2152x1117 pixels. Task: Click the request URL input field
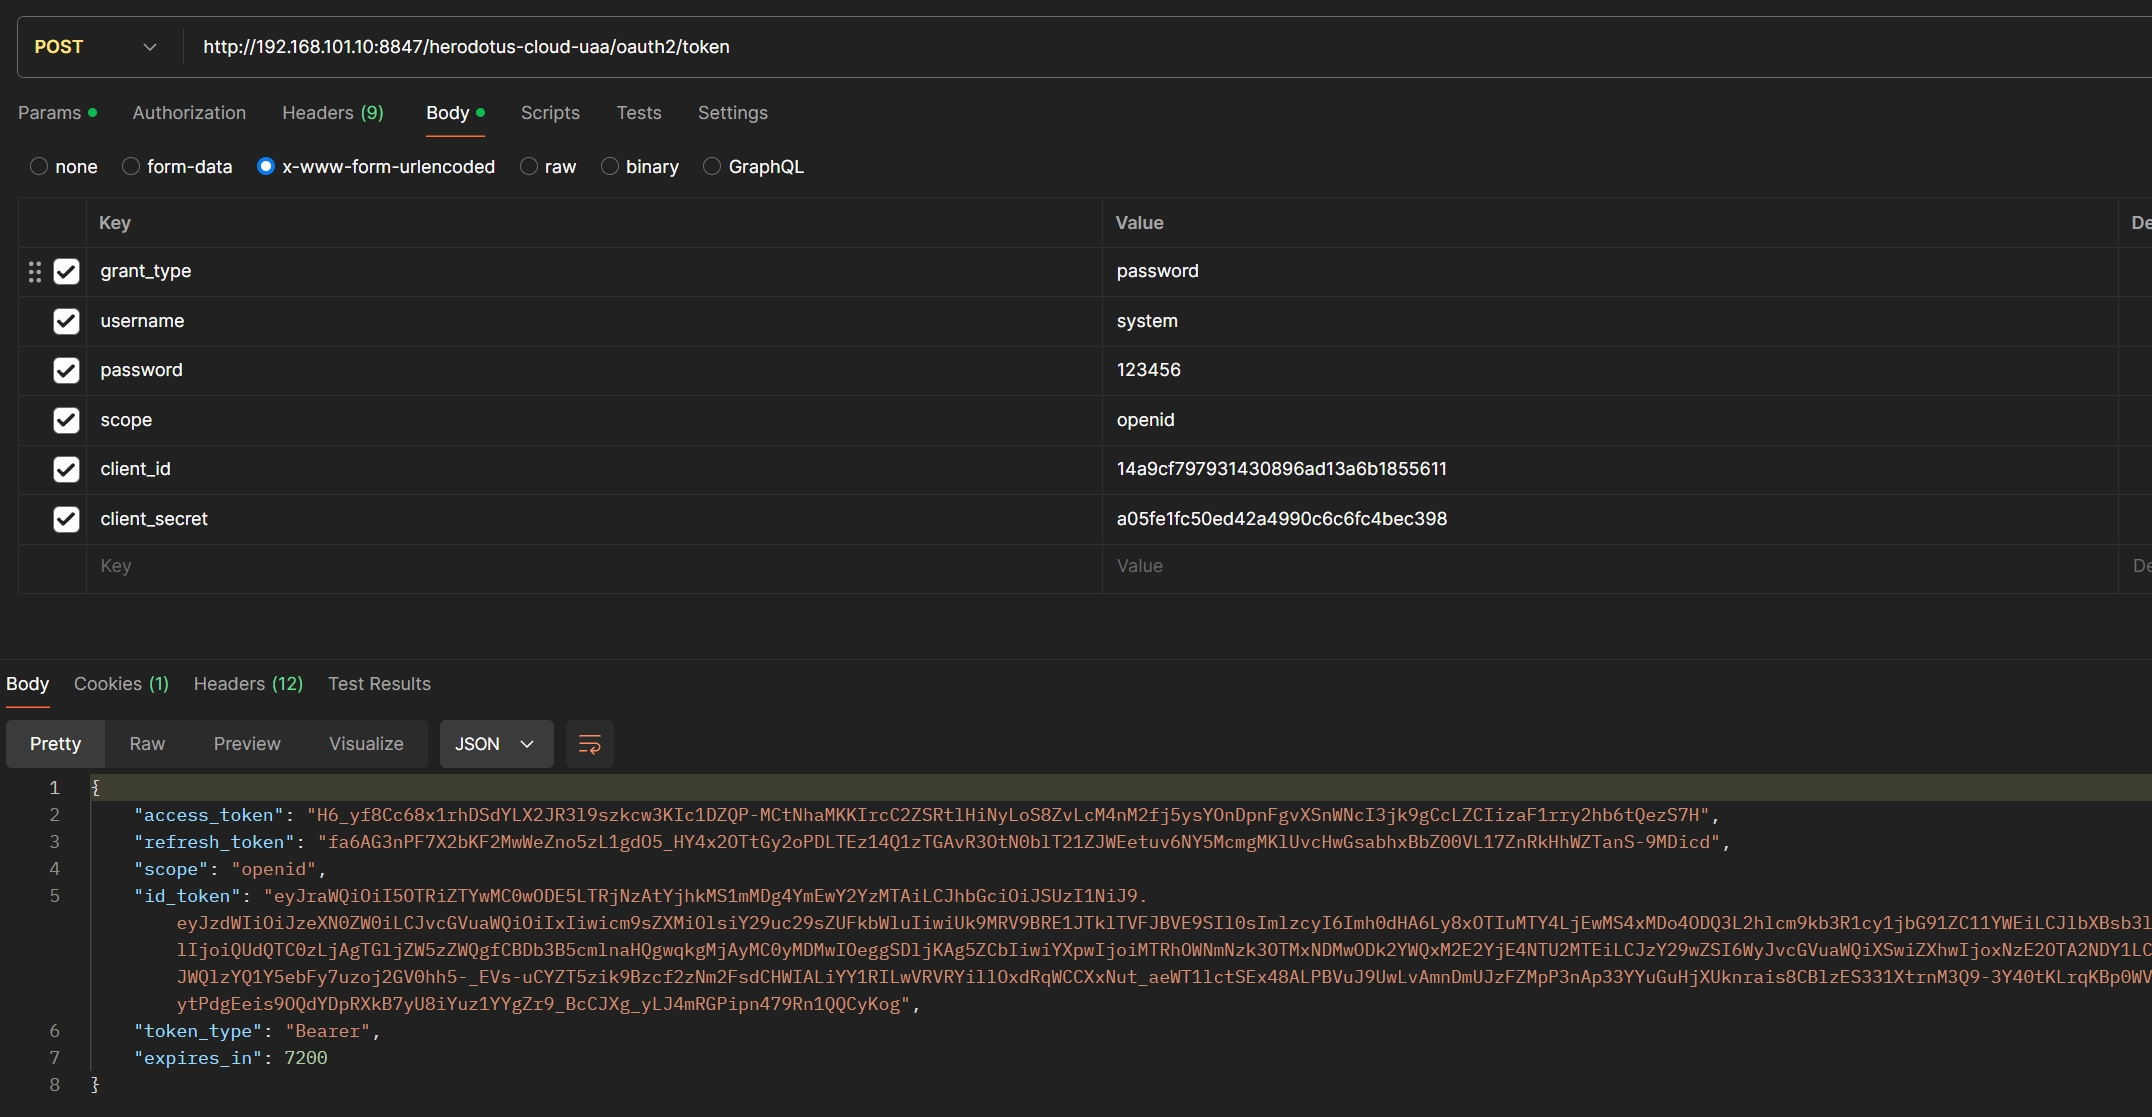1000,47
